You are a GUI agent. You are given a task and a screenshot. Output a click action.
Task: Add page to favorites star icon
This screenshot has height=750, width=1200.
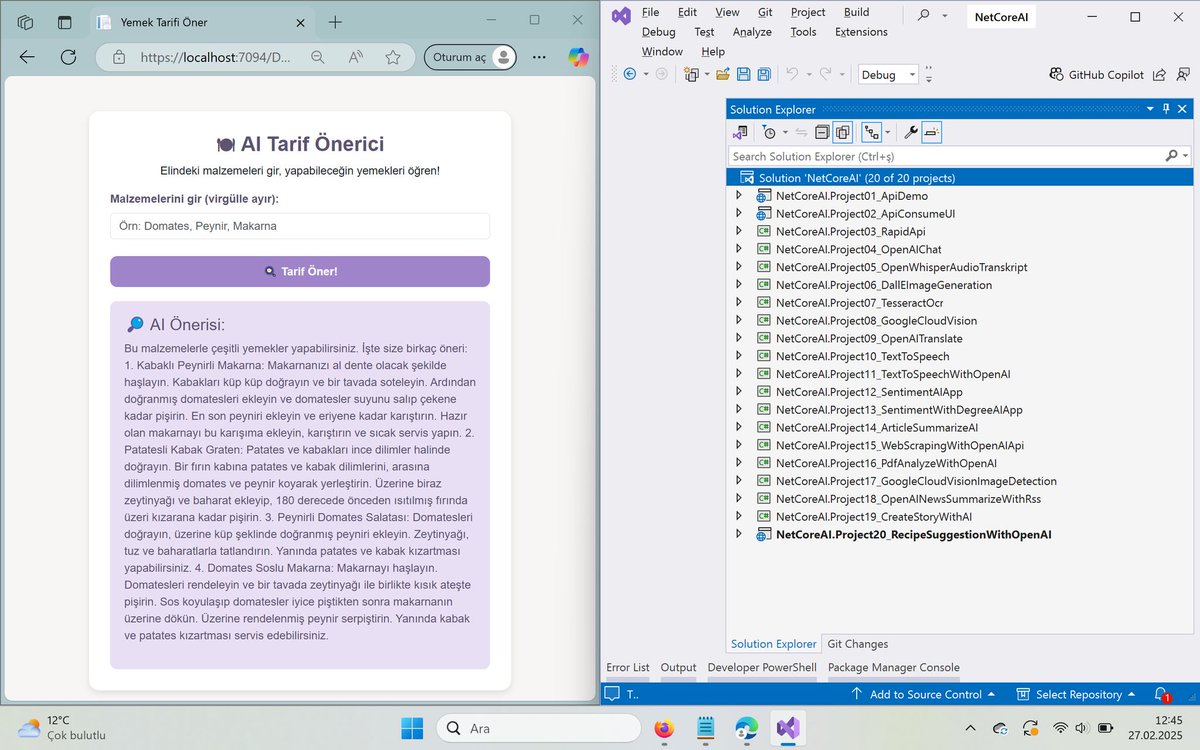coord(393,58)
